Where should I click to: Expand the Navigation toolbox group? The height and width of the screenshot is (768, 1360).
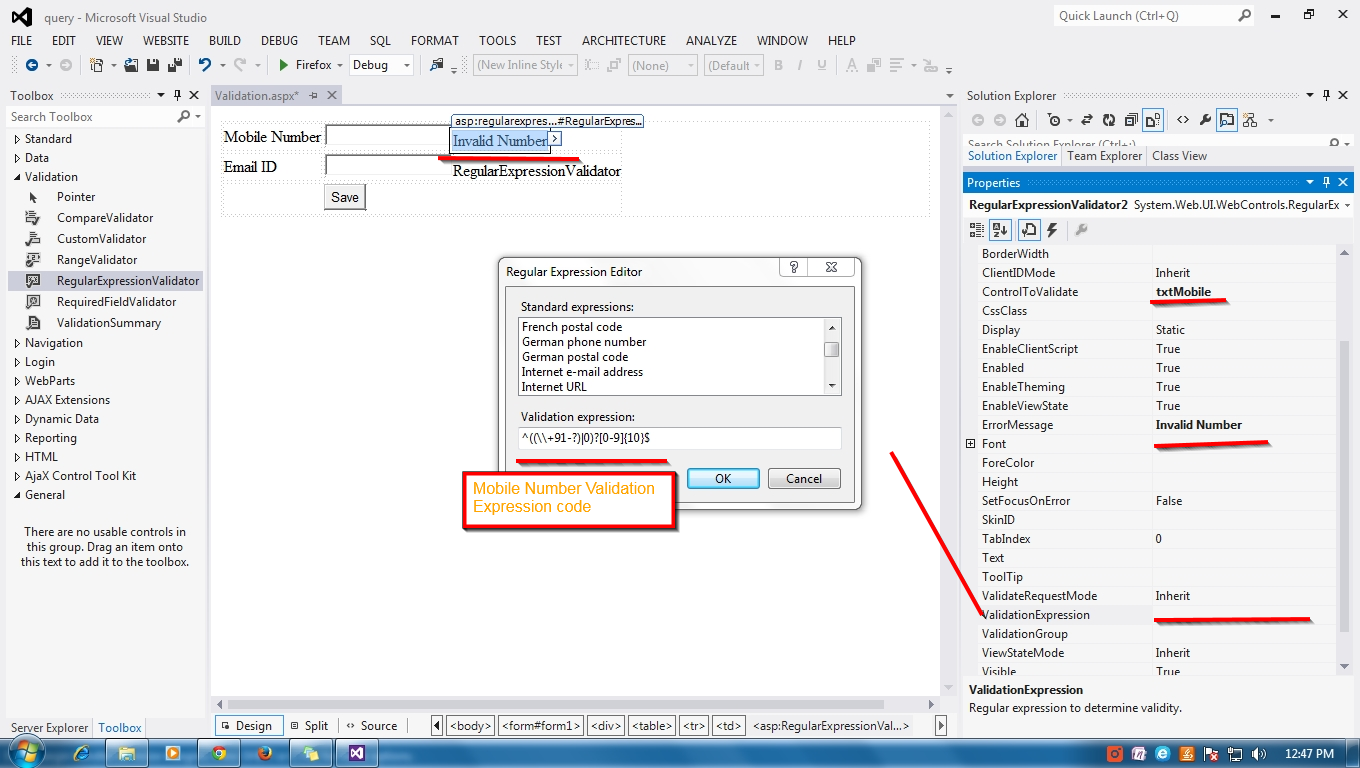coord(17,343)
